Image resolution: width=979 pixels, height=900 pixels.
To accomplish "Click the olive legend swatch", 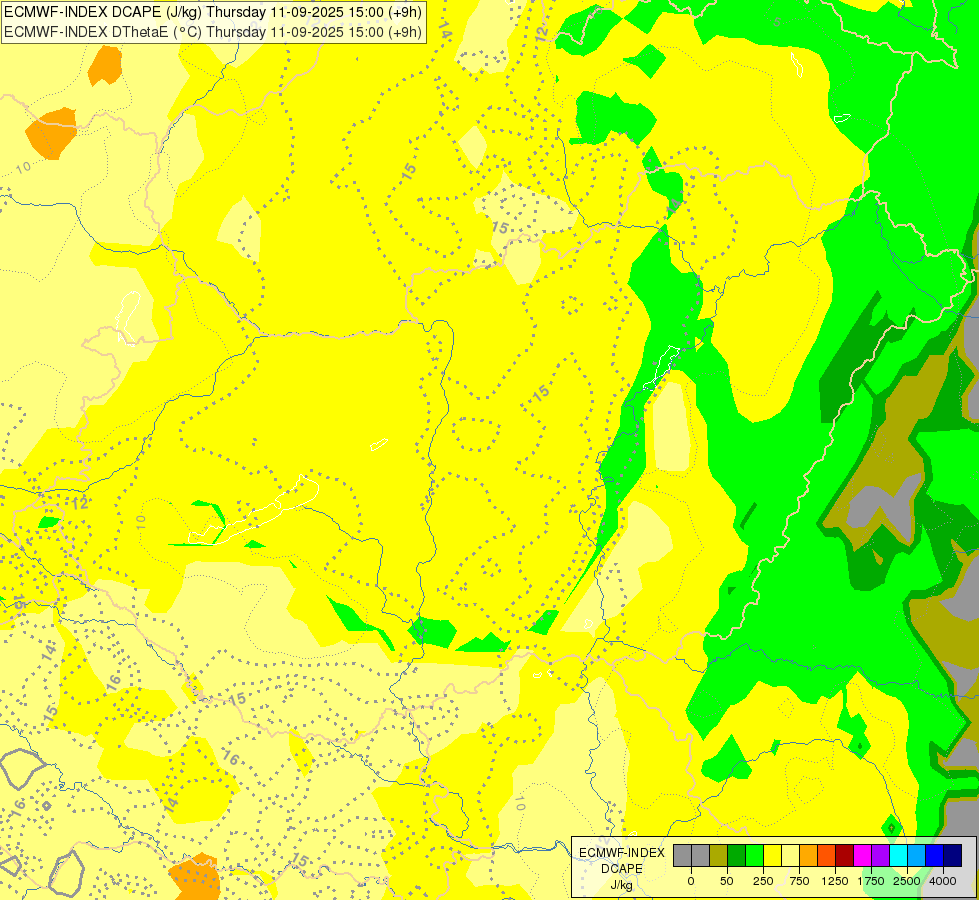I will (718, 855).
